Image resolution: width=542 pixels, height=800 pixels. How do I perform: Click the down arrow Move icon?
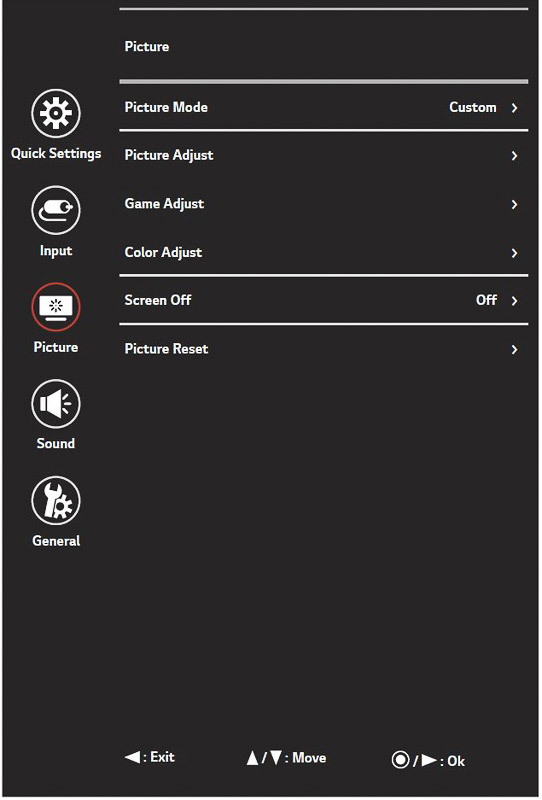[276, 758]
